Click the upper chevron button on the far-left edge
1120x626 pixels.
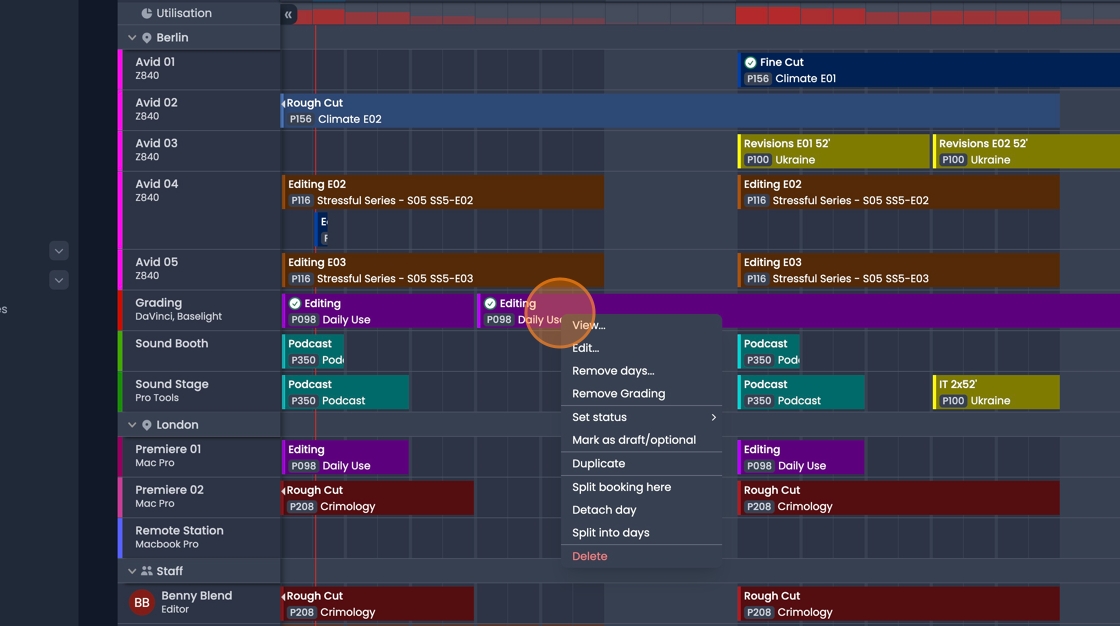(x=58, y=251)
